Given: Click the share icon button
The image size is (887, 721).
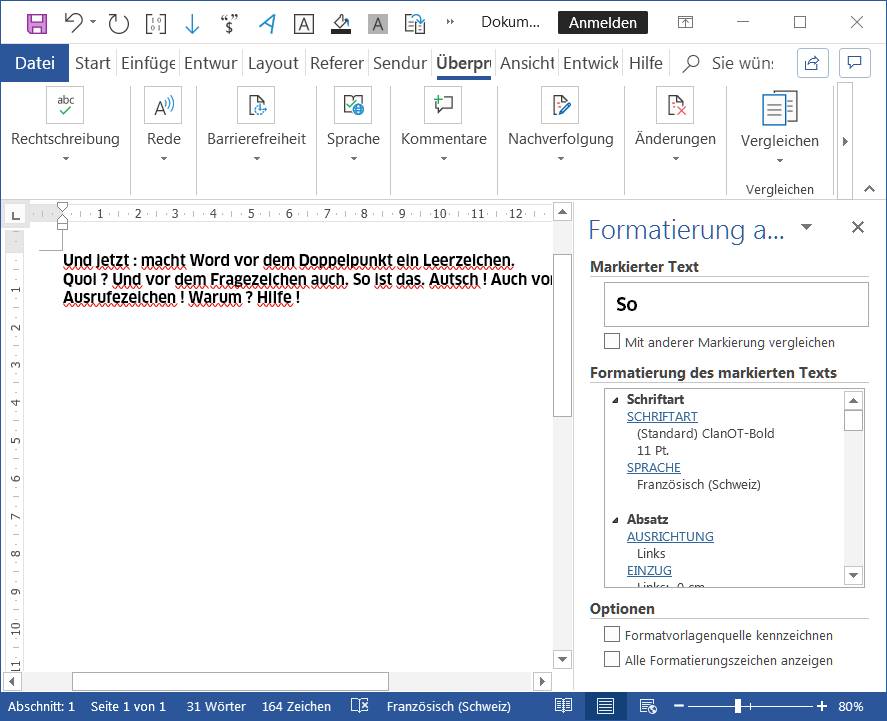Looking at the screenshot, I should coord(812,63).
